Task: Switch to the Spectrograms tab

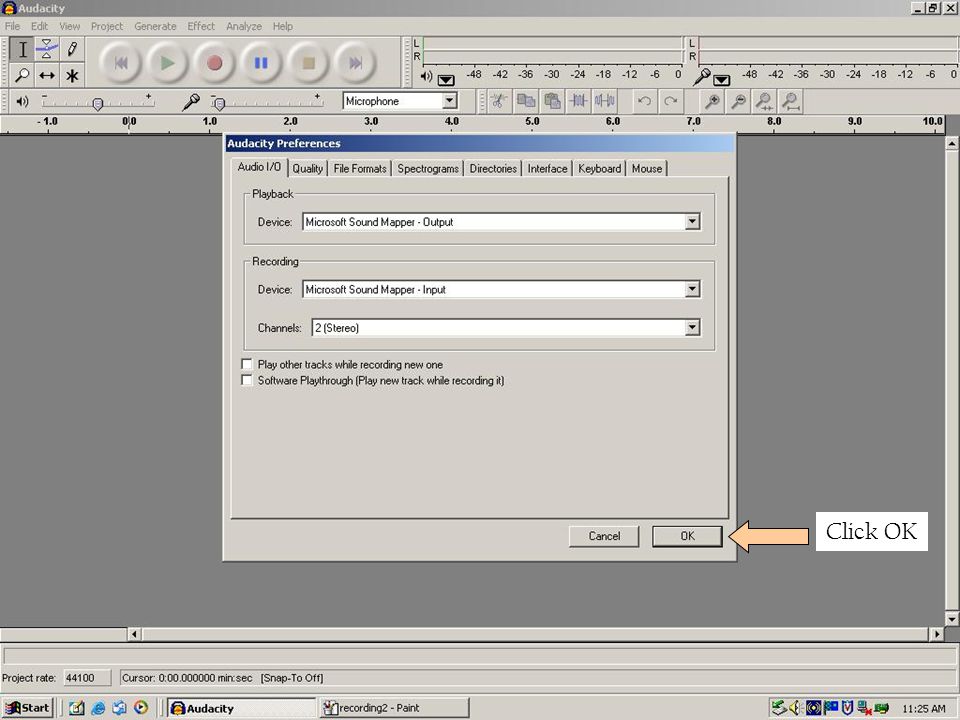Action: (x=428, y=168)
